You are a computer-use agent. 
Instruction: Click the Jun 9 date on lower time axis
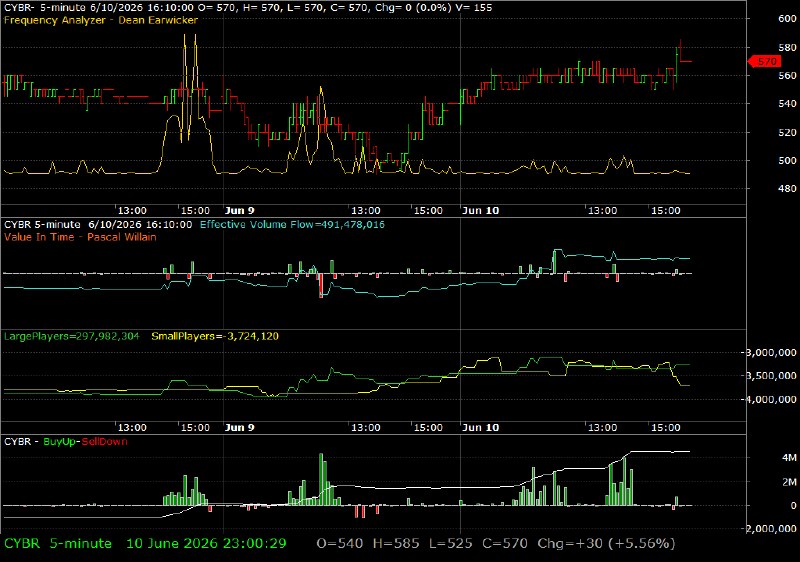tap(239, 427)
